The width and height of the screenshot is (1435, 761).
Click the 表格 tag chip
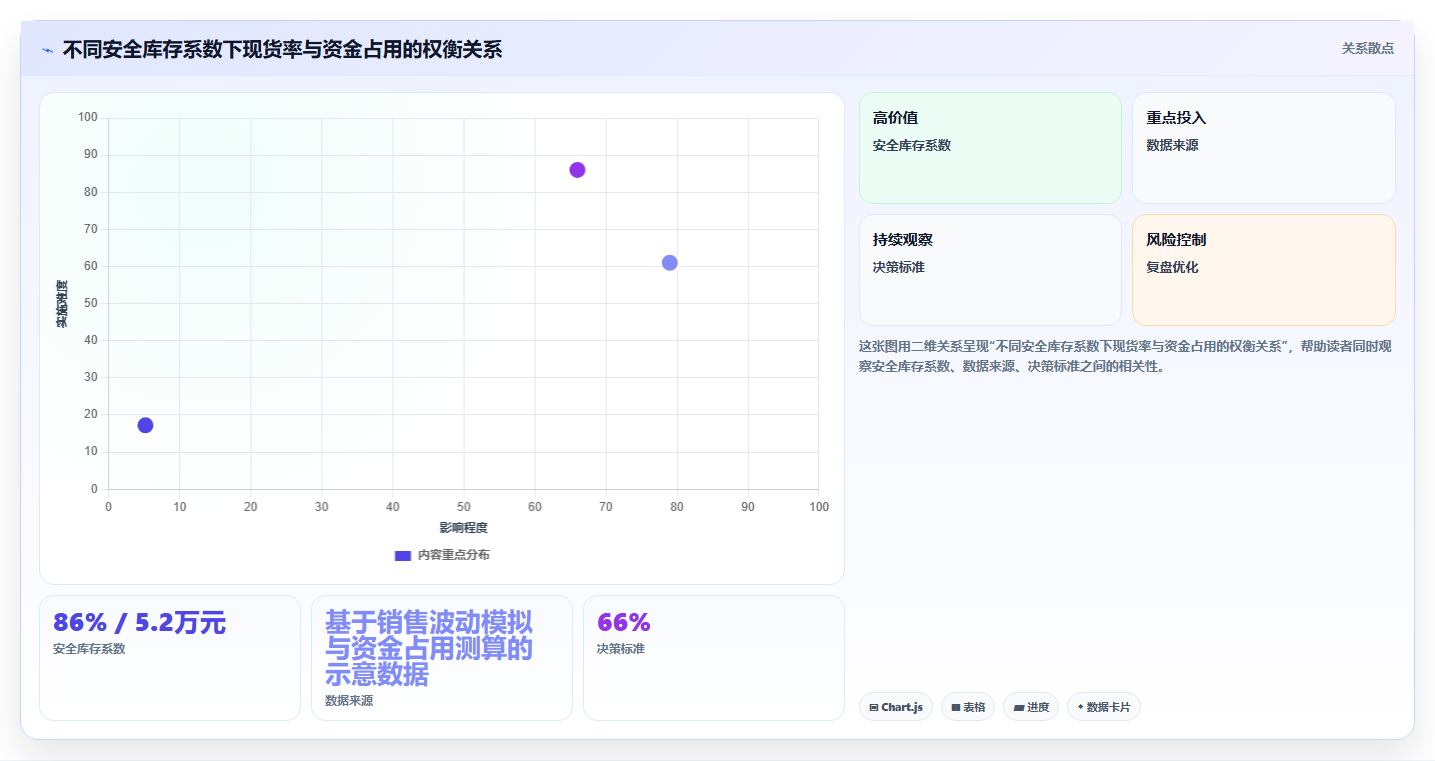click(968, 707)
